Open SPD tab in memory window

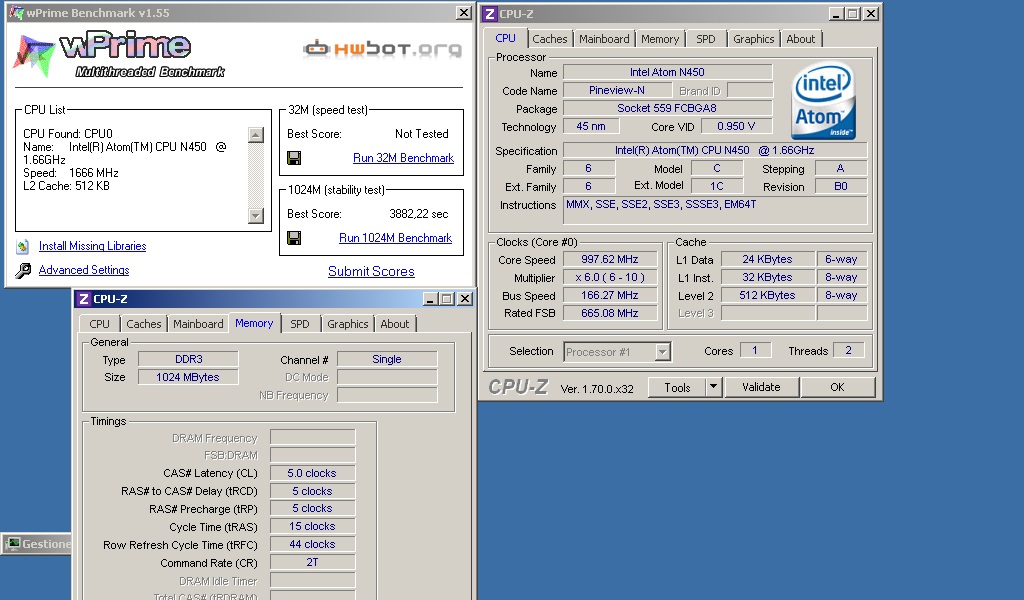coord(300,324)
